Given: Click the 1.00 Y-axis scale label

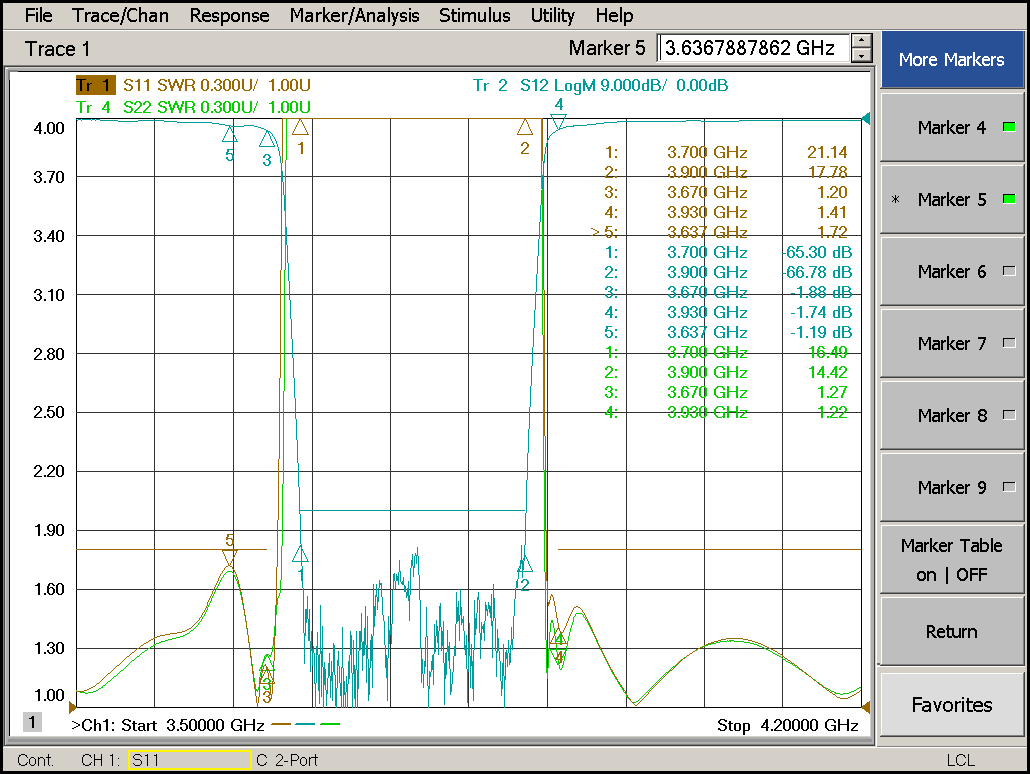Looking at the screenshot, I should (x=49, y=695).
